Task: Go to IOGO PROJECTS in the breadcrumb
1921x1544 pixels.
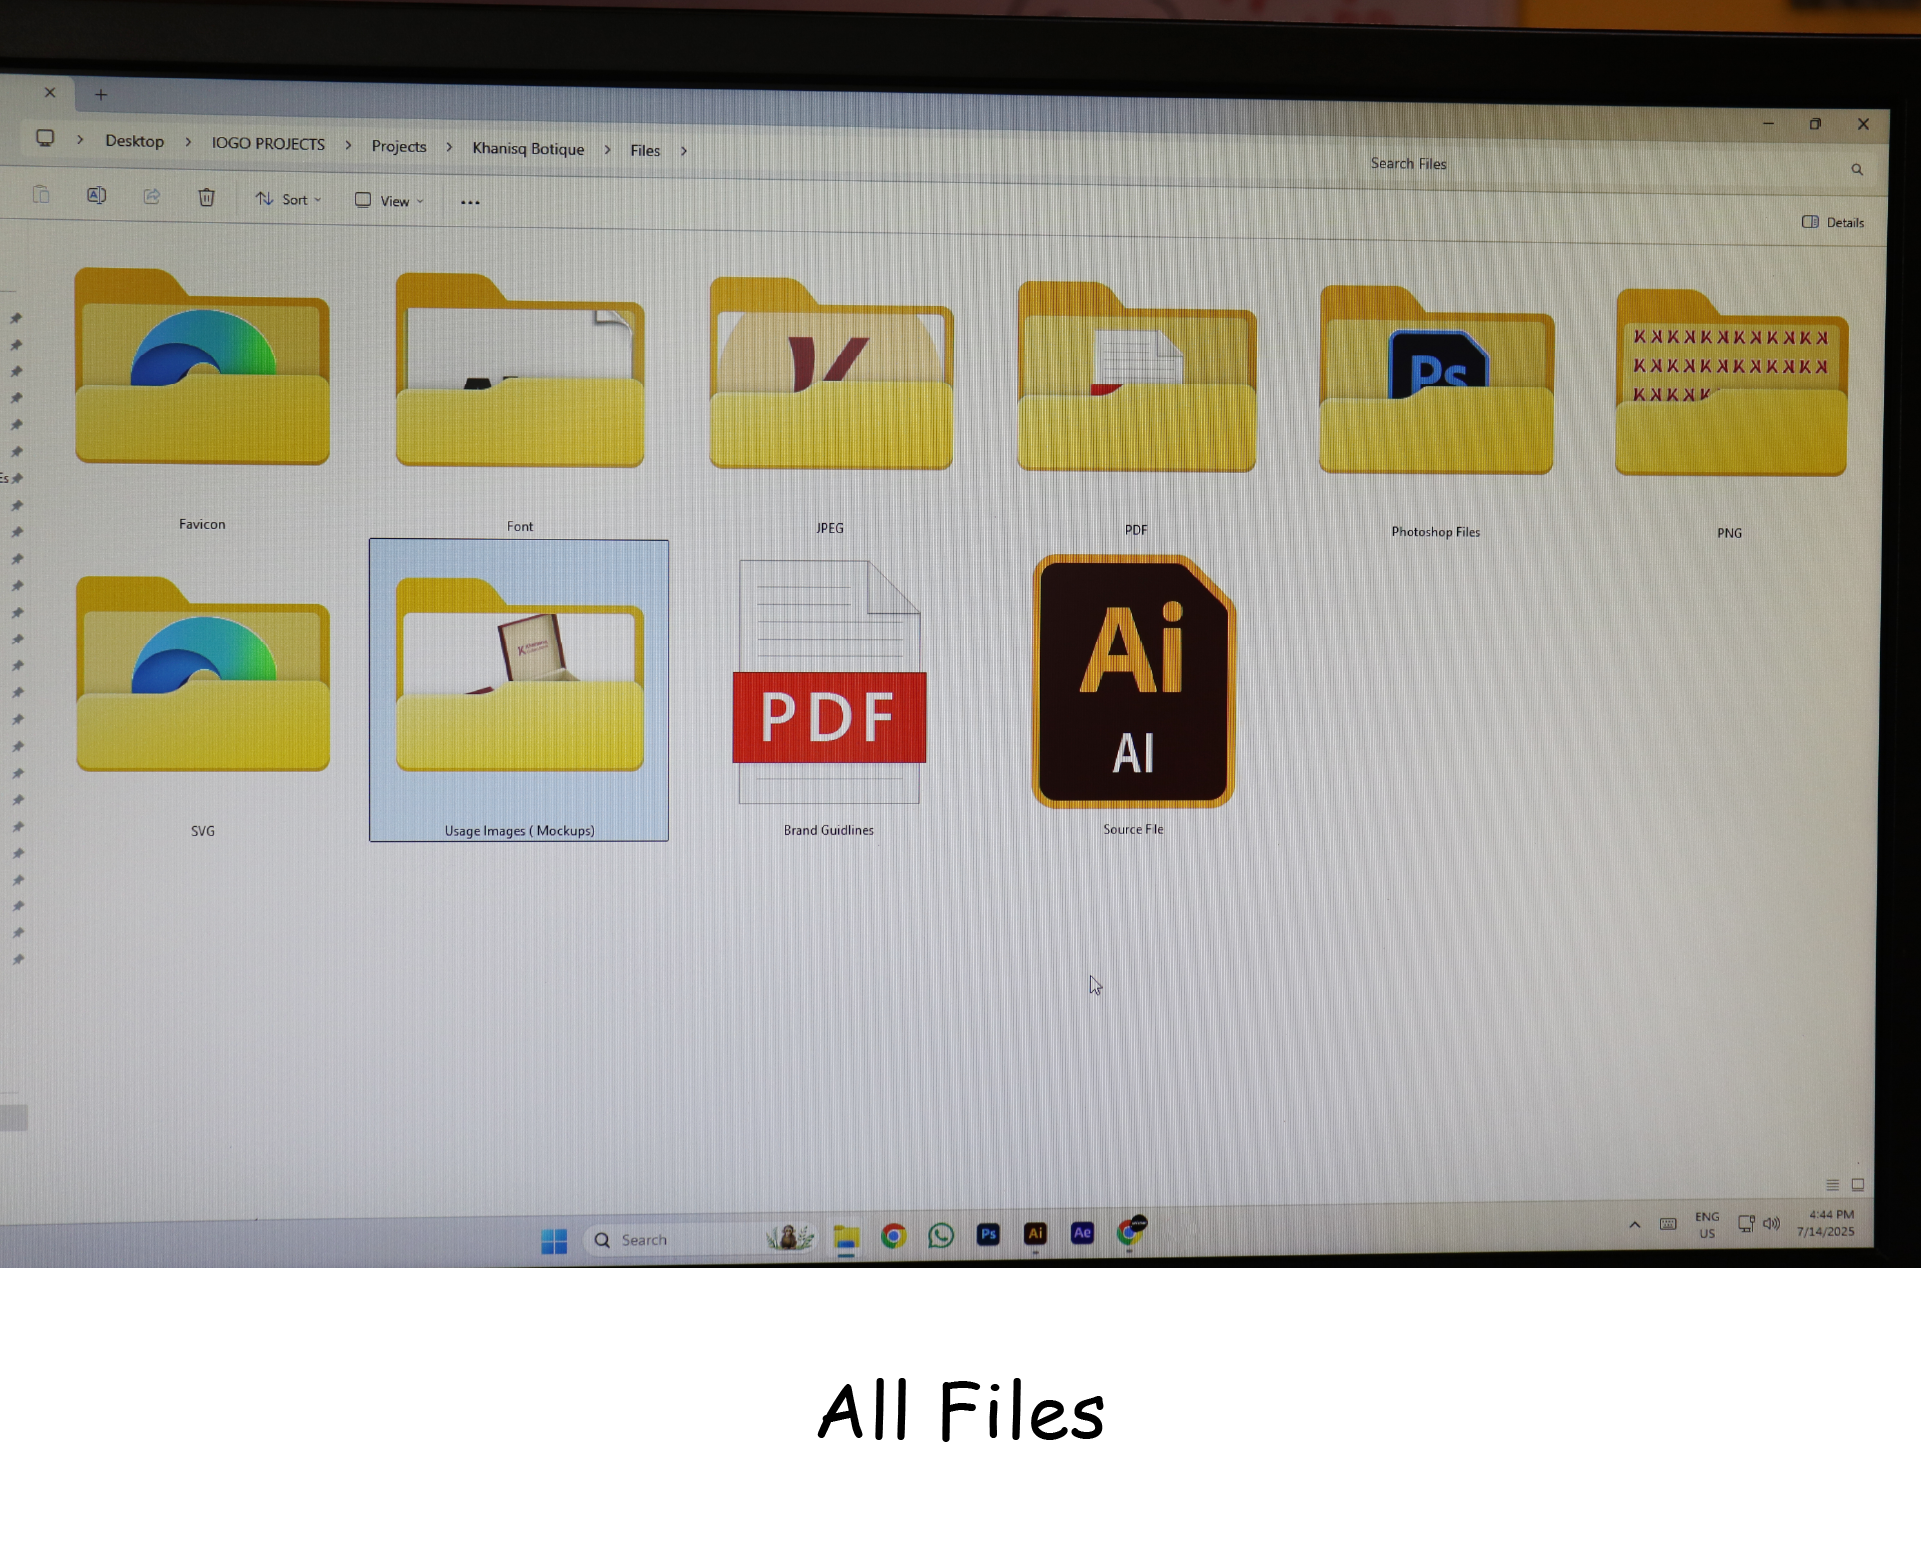Action: pos(268,144)
